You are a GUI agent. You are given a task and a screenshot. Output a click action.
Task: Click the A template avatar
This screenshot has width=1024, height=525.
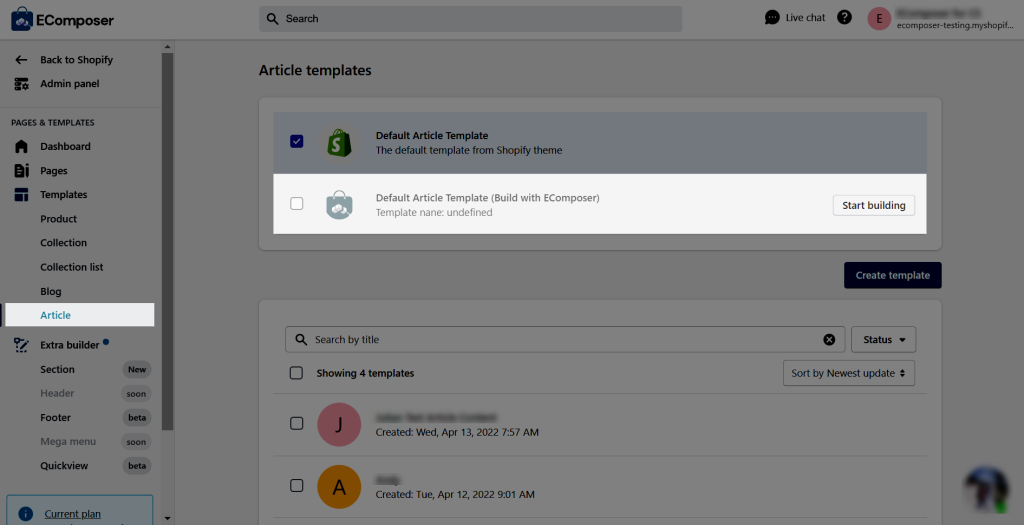(339, 486)
